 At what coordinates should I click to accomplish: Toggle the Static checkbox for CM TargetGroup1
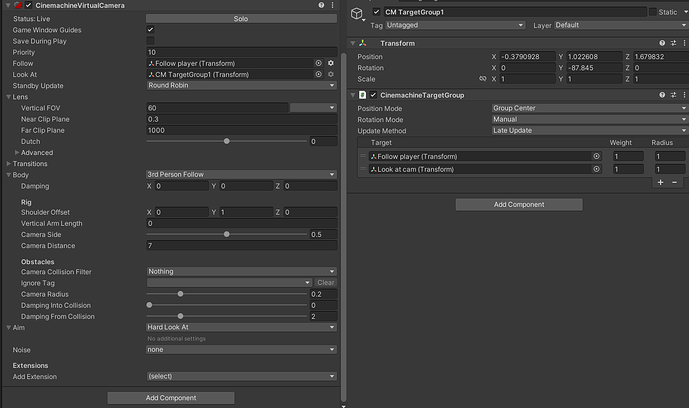pyautogui.click(x=651, y=12)
